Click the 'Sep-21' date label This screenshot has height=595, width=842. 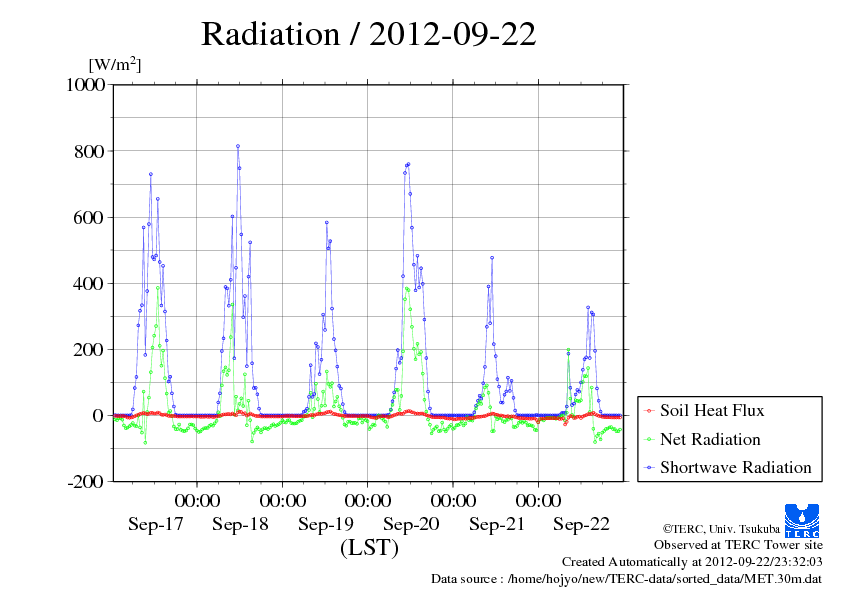pos(497,524)
